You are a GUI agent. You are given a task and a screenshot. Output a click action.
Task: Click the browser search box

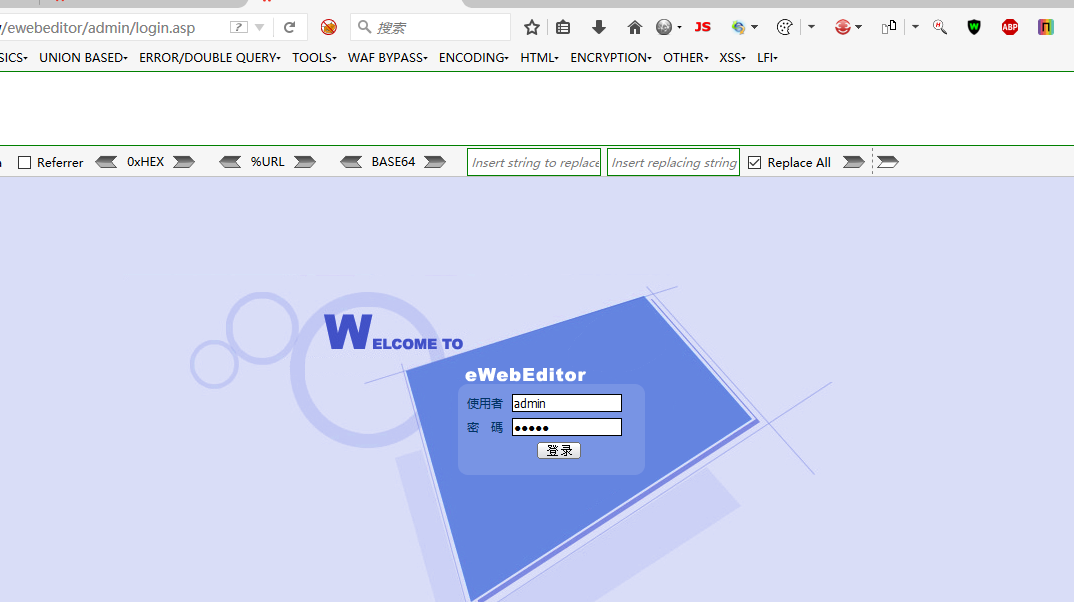[x=430, y=27]
